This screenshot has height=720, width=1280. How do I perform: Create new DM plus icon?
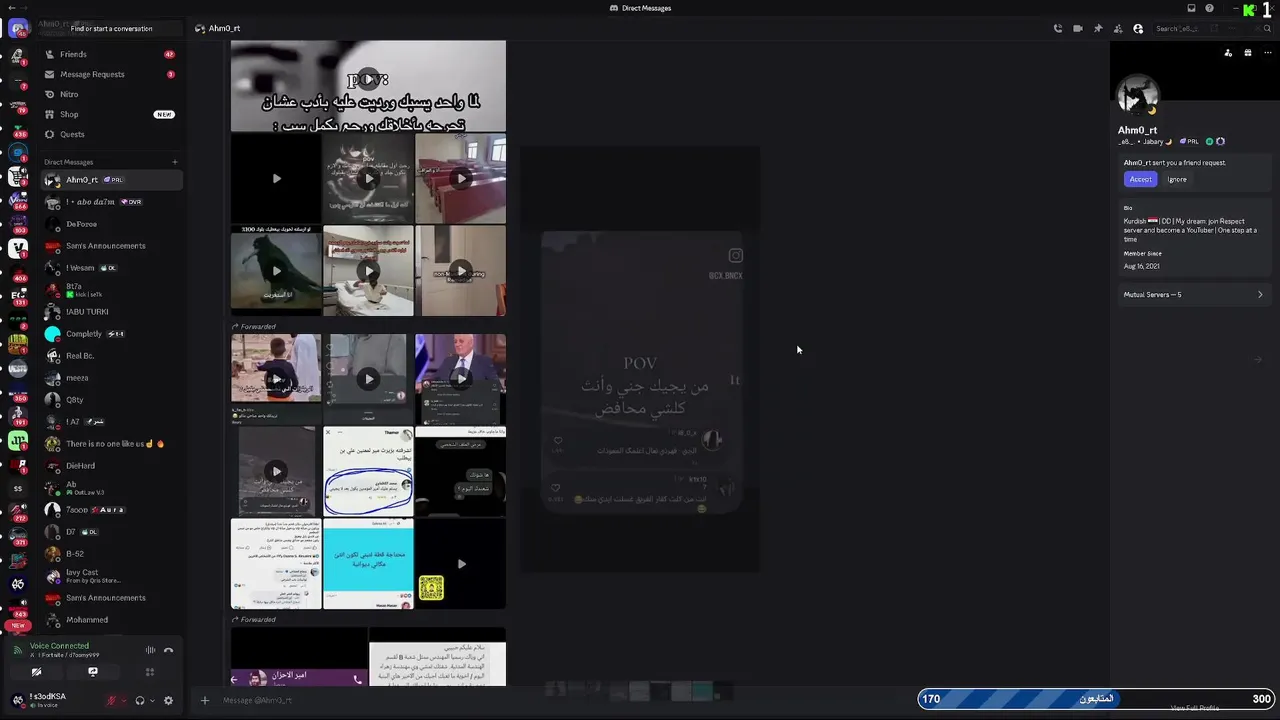coord(175,162)
